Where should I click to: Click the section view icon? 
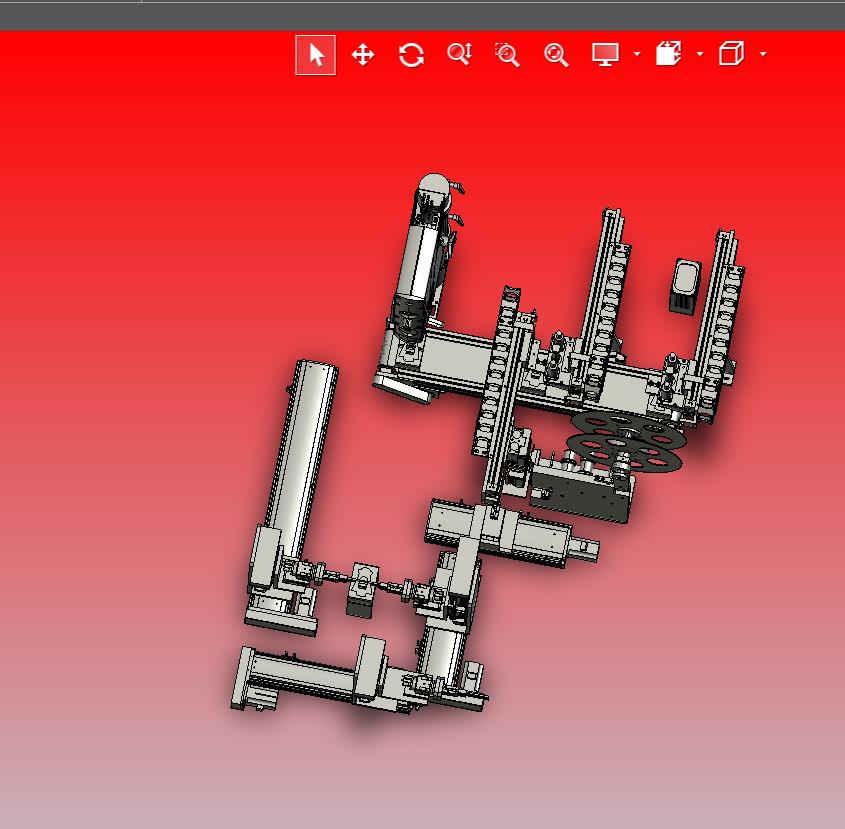pos(668,53)
